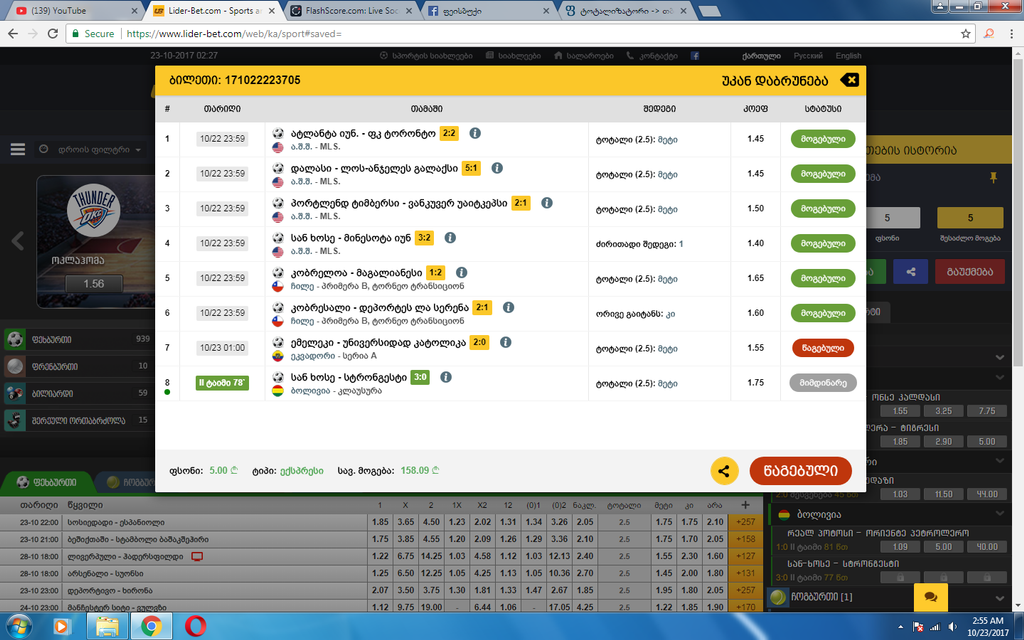Click blue share button in history panel
The image size is (1024, 640).
coord(910,272)
